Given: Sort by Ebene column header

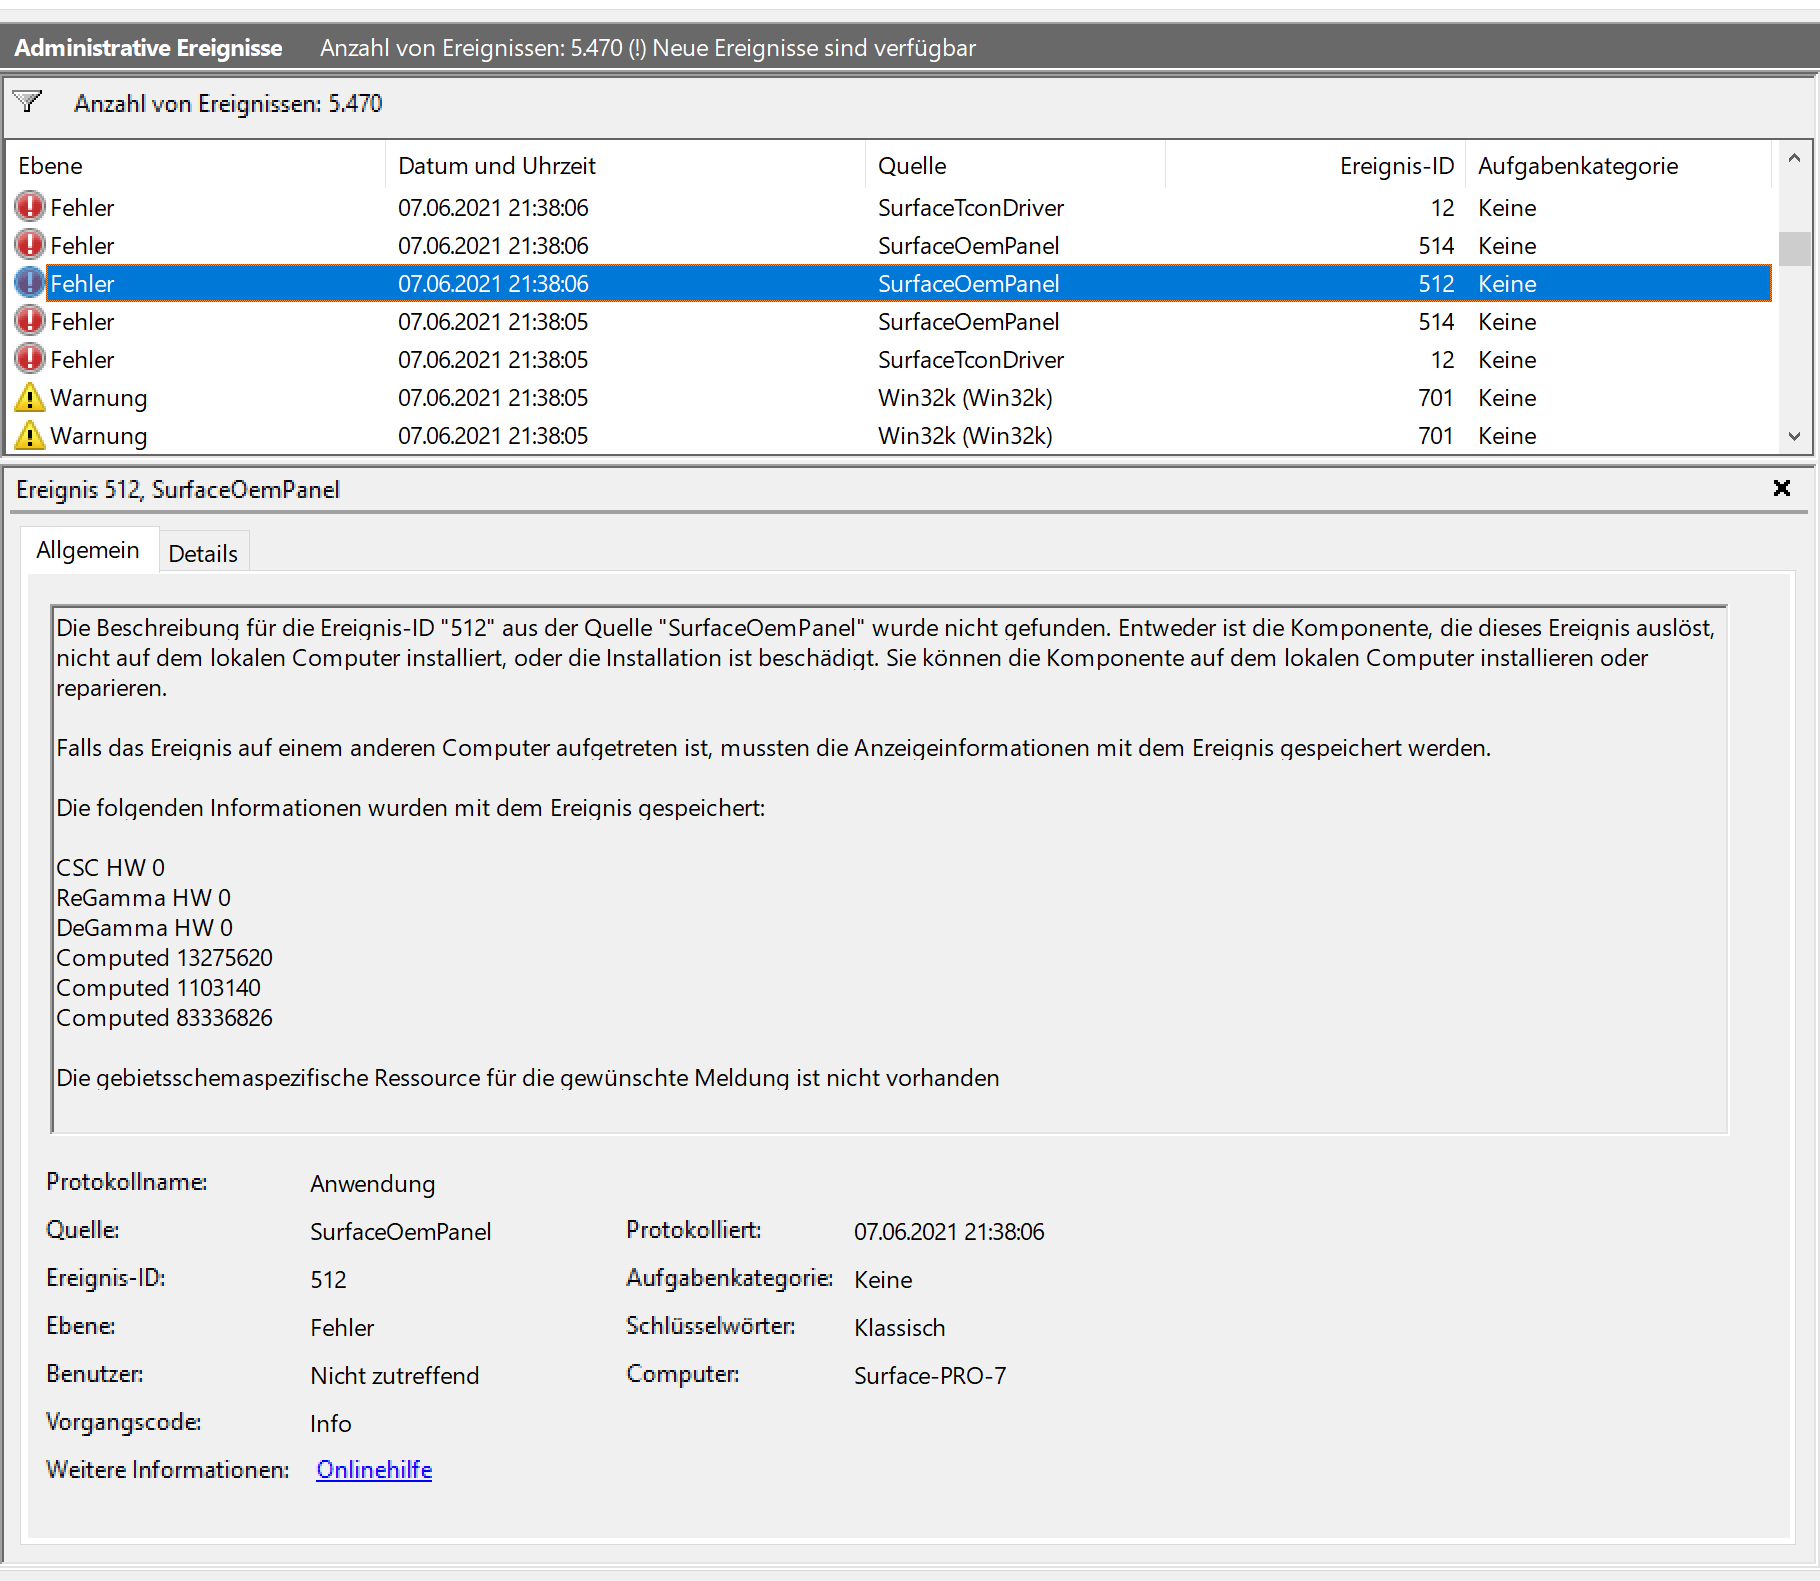Looking at the screenshot, I should (196, 166).
